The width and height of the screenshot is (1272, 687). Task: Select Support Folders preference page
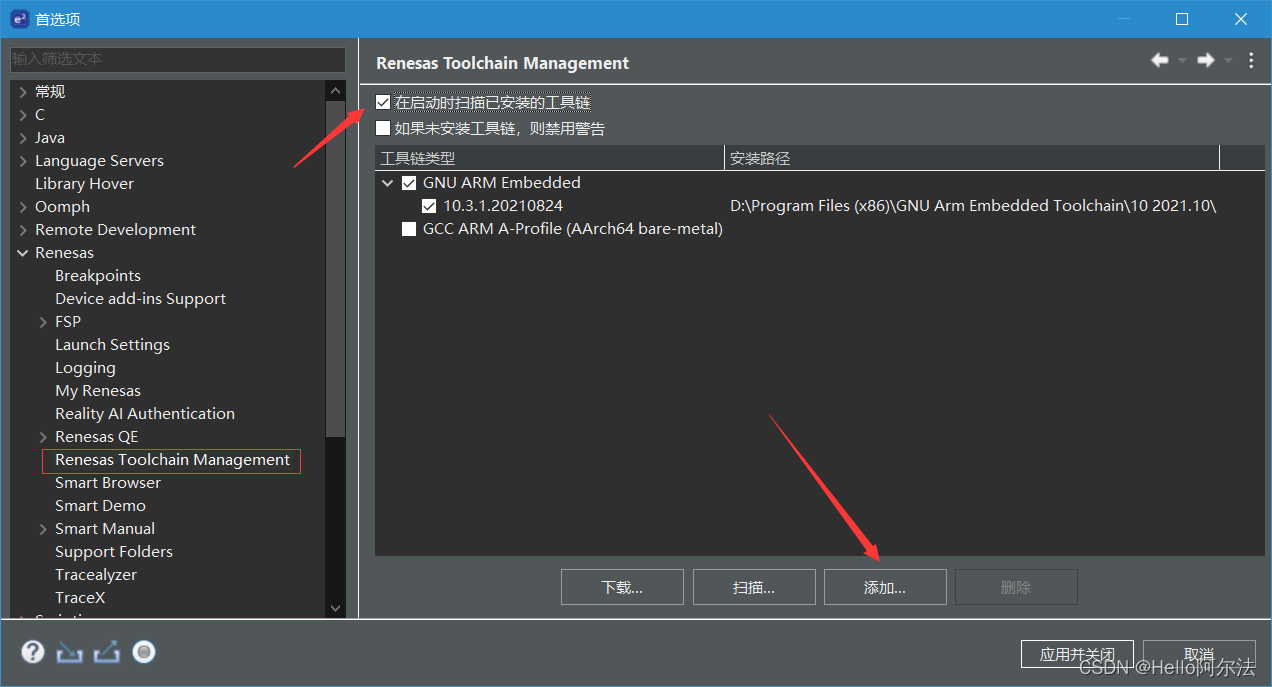coord(114,552)
